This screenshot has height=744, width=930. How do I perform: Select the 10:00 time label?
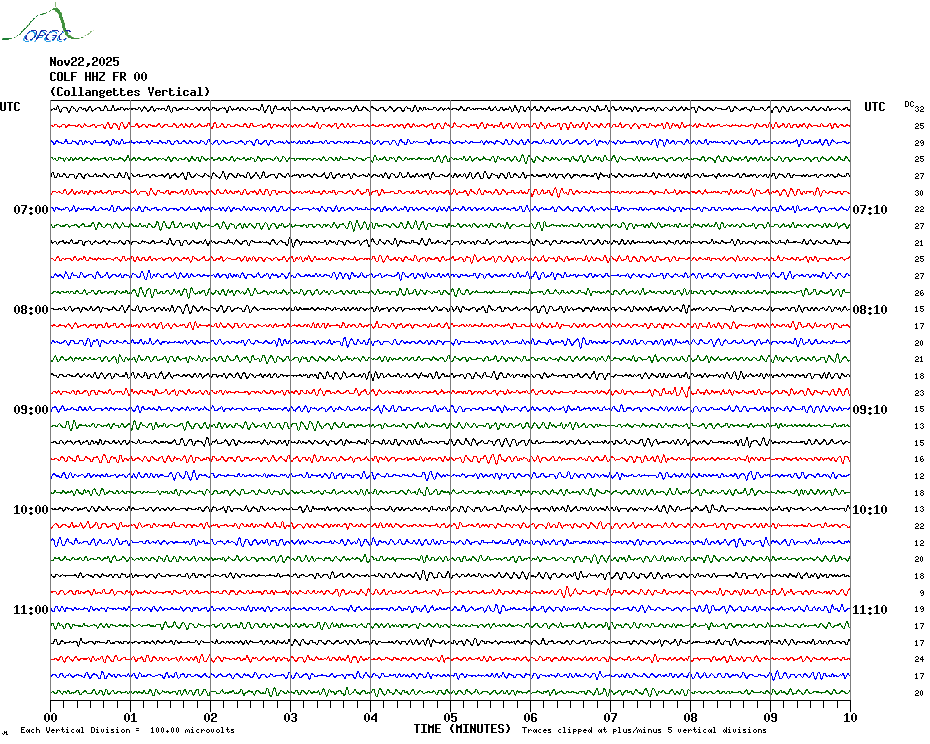(x=31, y=510)
